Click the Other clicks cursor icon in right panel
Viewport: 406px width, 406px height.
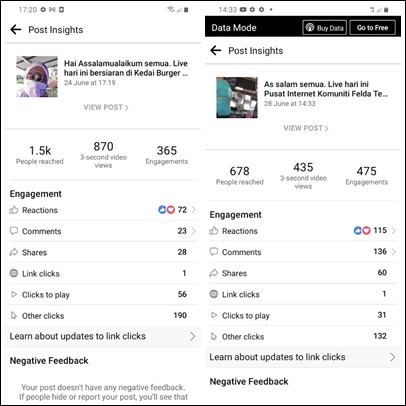tap(214, 336)
